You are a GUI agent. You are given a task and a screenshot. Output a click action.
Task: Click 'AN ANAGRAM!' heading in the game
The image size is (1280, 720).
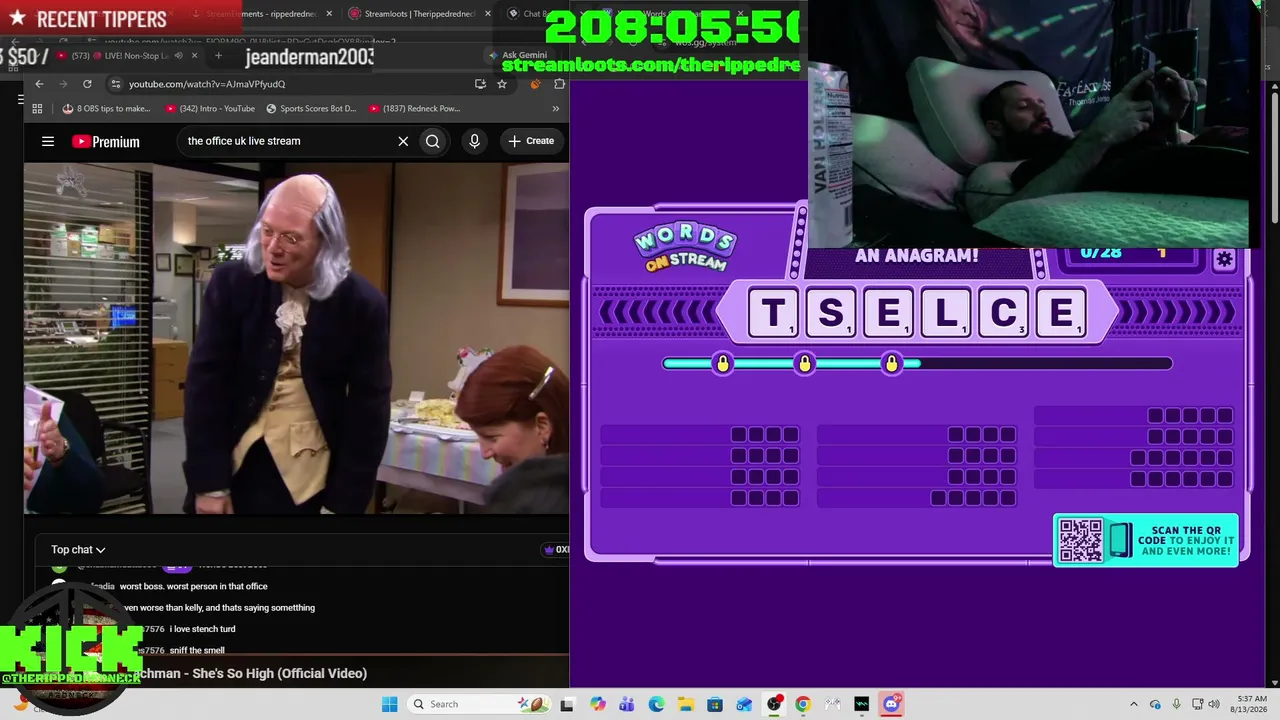pyautogui.click(x=917, y=256)
